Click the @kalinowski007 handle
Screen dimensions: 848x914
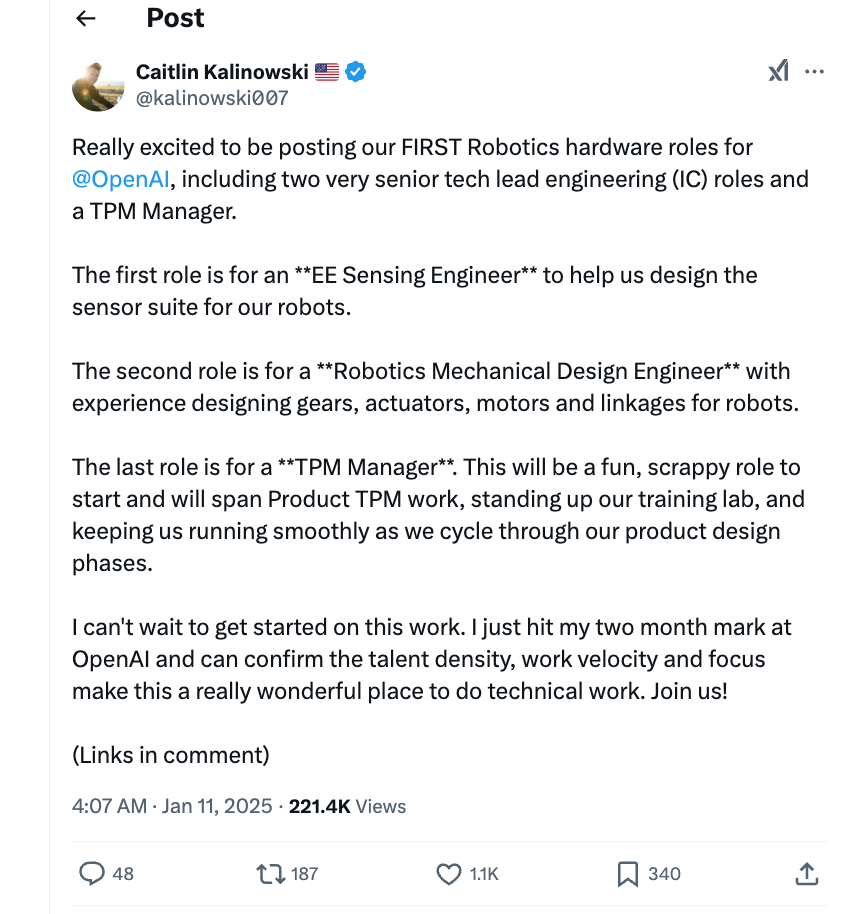point(211,97)
